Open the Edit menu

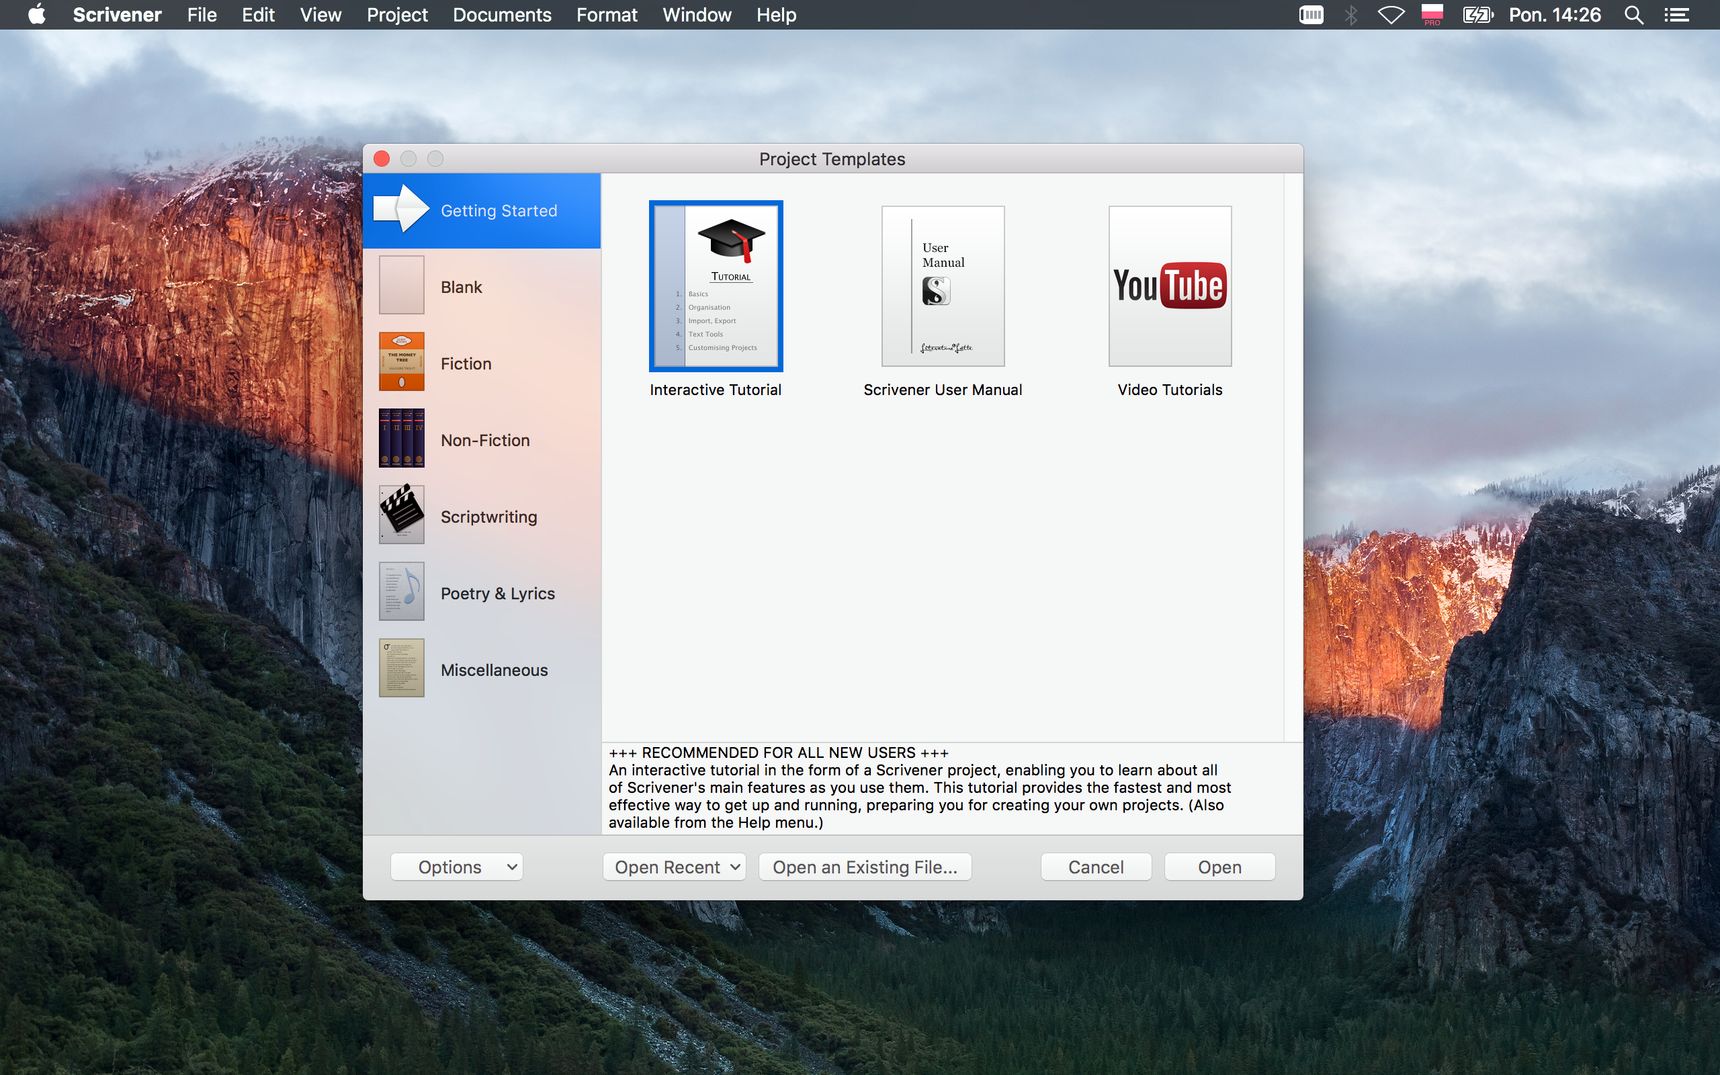tap(258, 14)
